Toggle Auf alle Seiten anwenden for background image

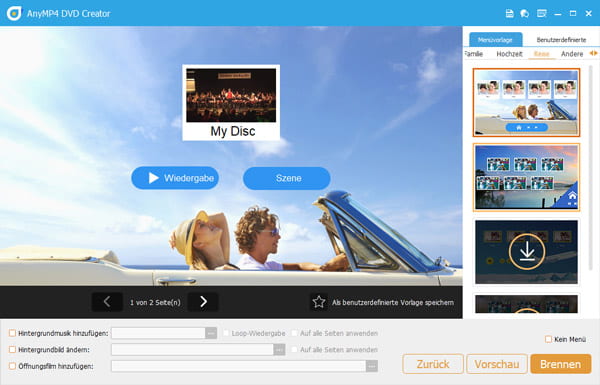point(294,349)
